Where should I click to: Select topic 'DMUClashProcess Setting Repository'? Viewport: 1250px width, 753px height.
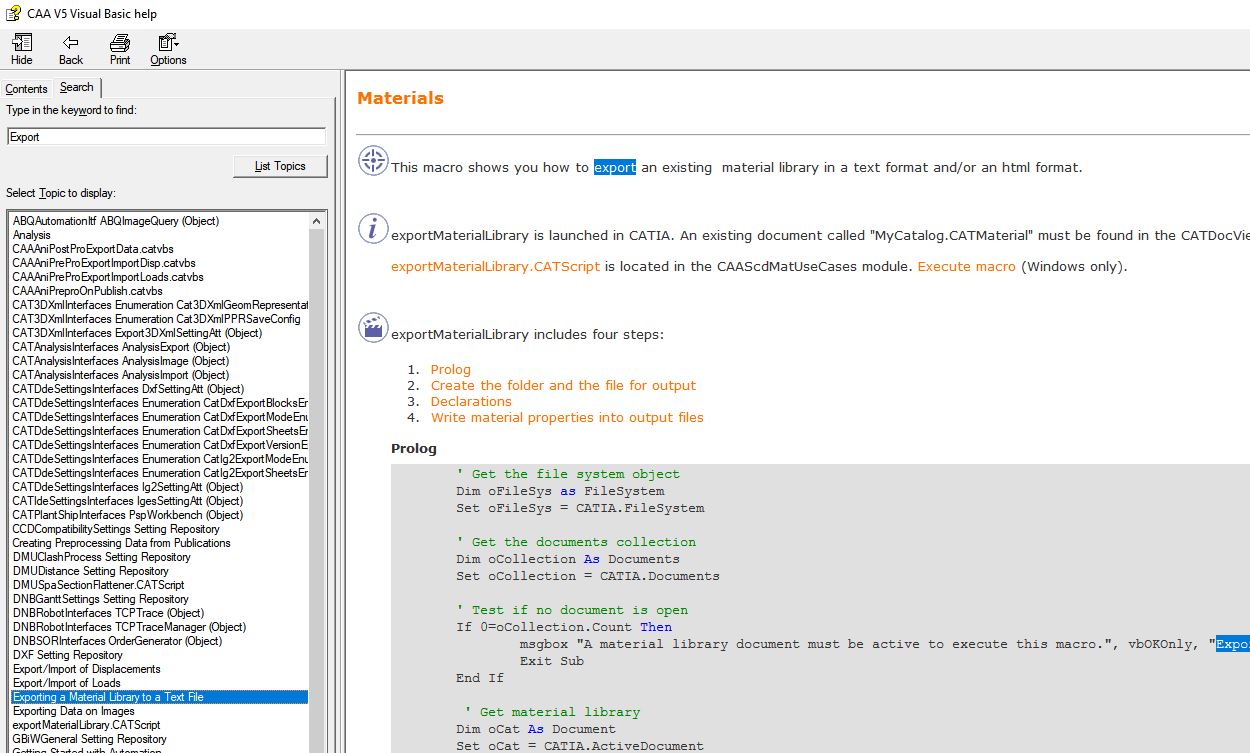click(x=101, y=557)
